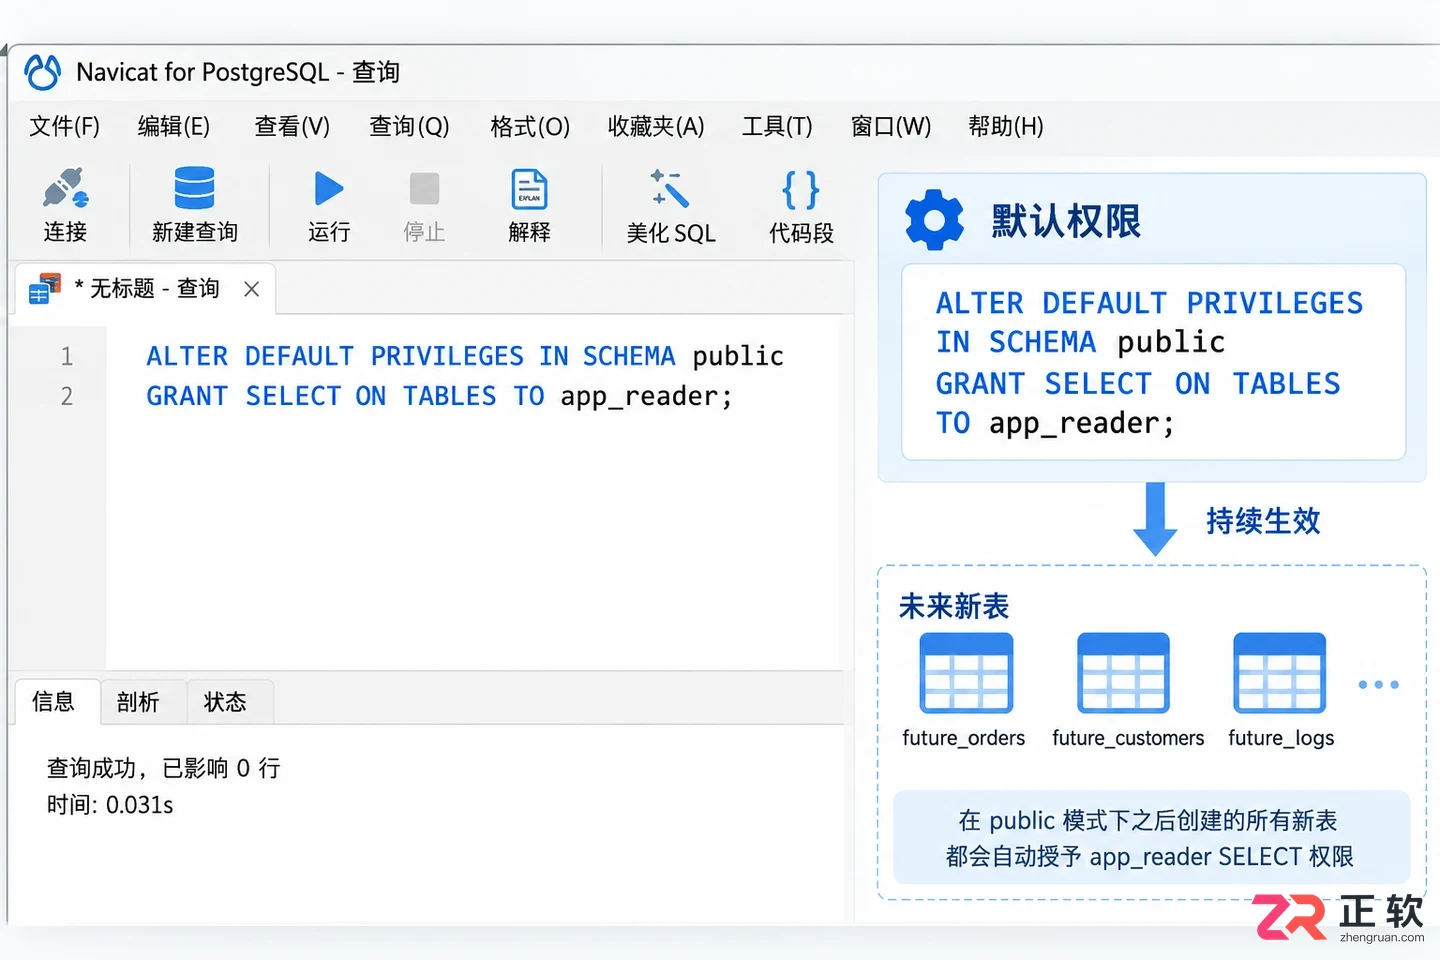
Task: Click the future_orders label
Action: point(963,738)
